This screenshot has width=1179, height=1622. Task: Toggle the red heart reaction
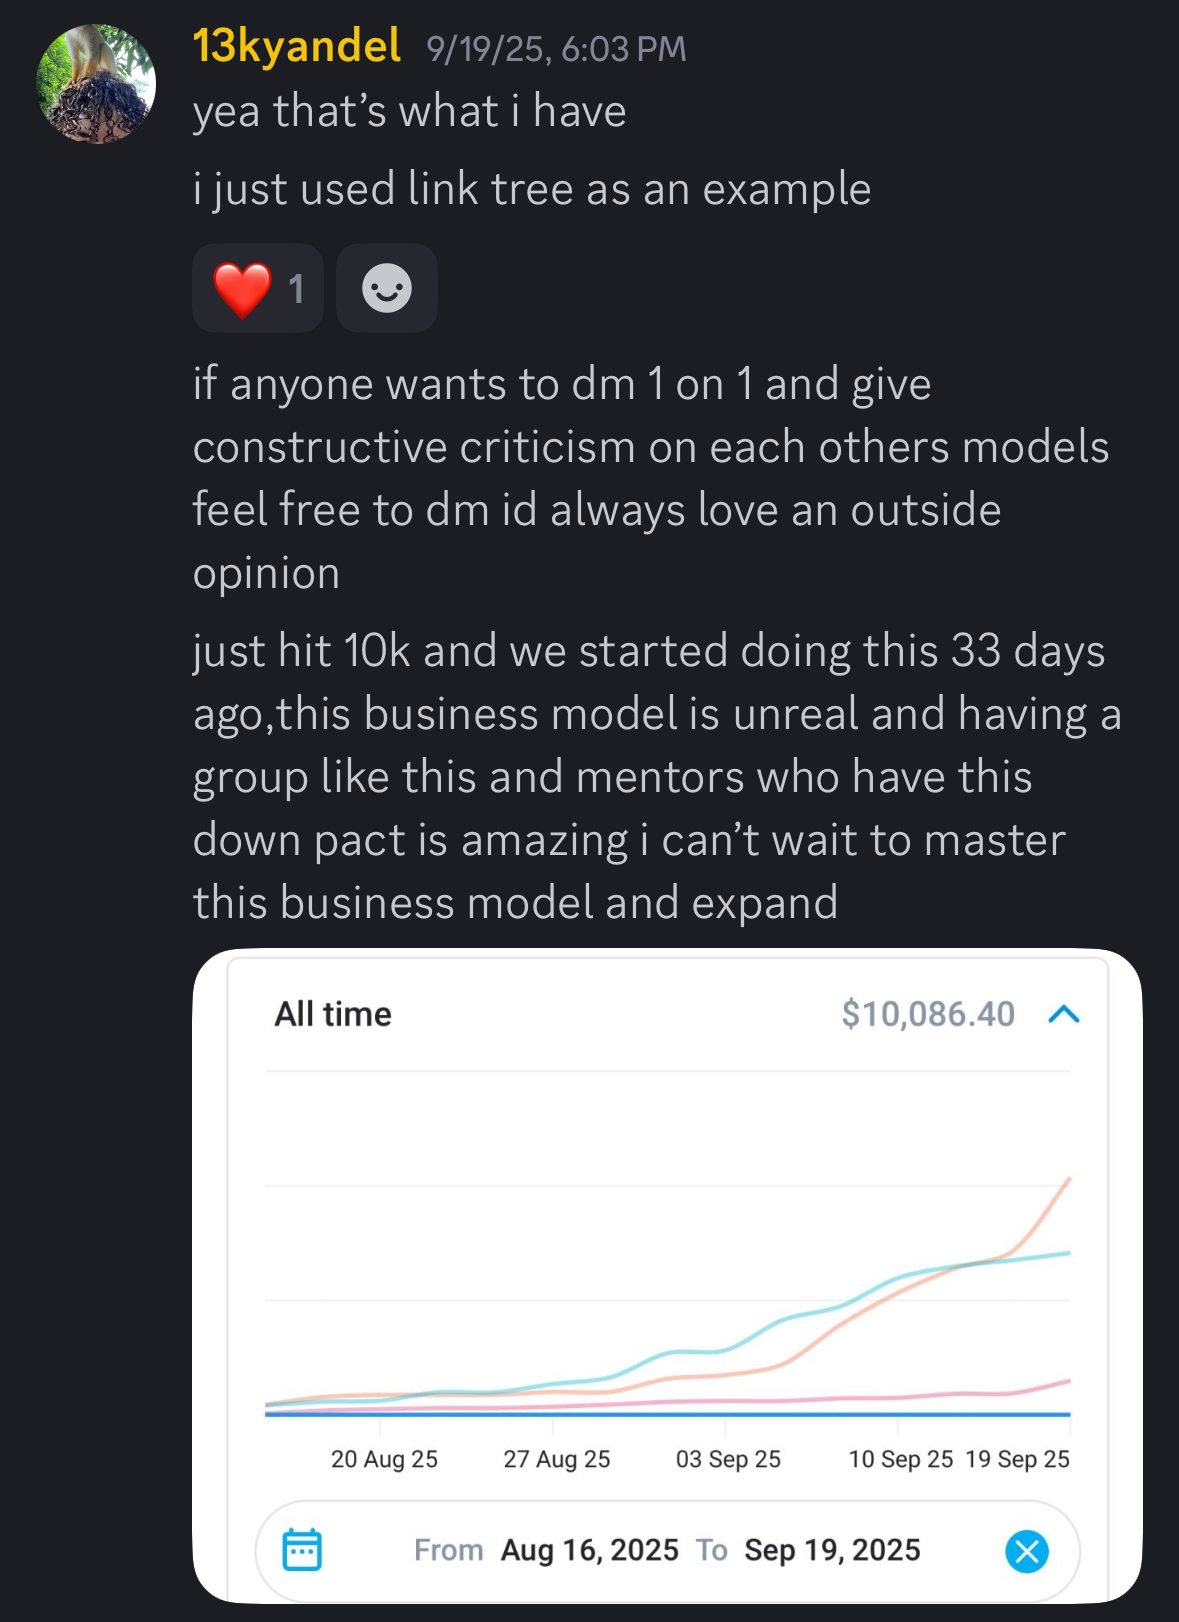click(x=256, y=288)
